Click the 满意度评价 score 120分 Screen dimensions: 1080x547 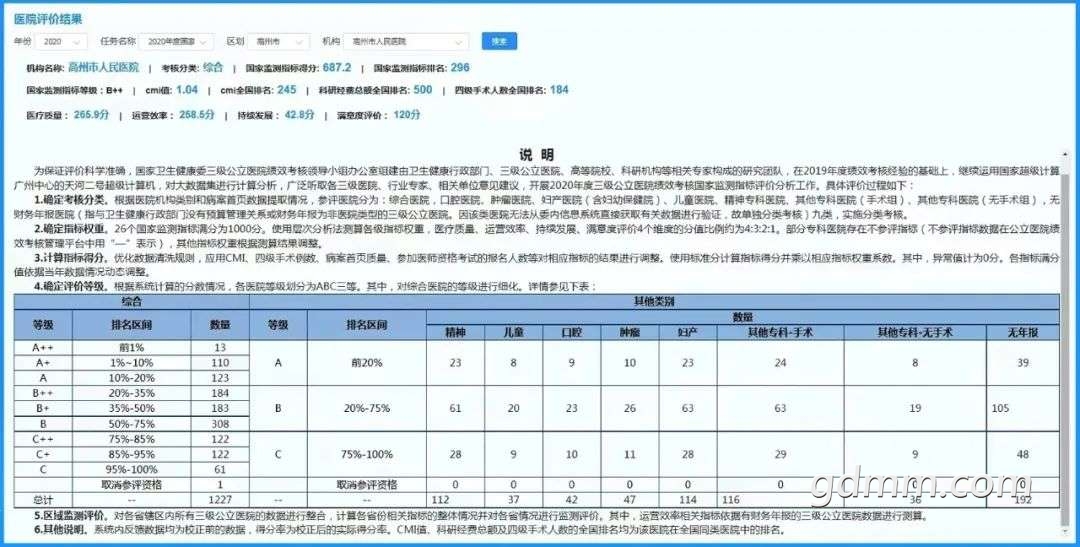click(407, 115)
